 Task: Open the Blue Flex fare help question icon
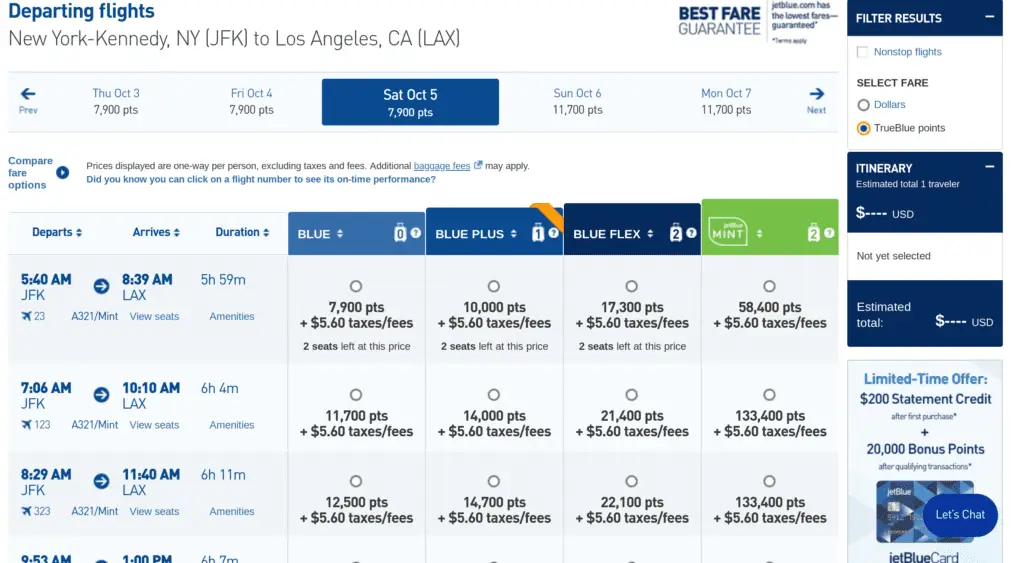pyautogui.click(x=691, y=233)
